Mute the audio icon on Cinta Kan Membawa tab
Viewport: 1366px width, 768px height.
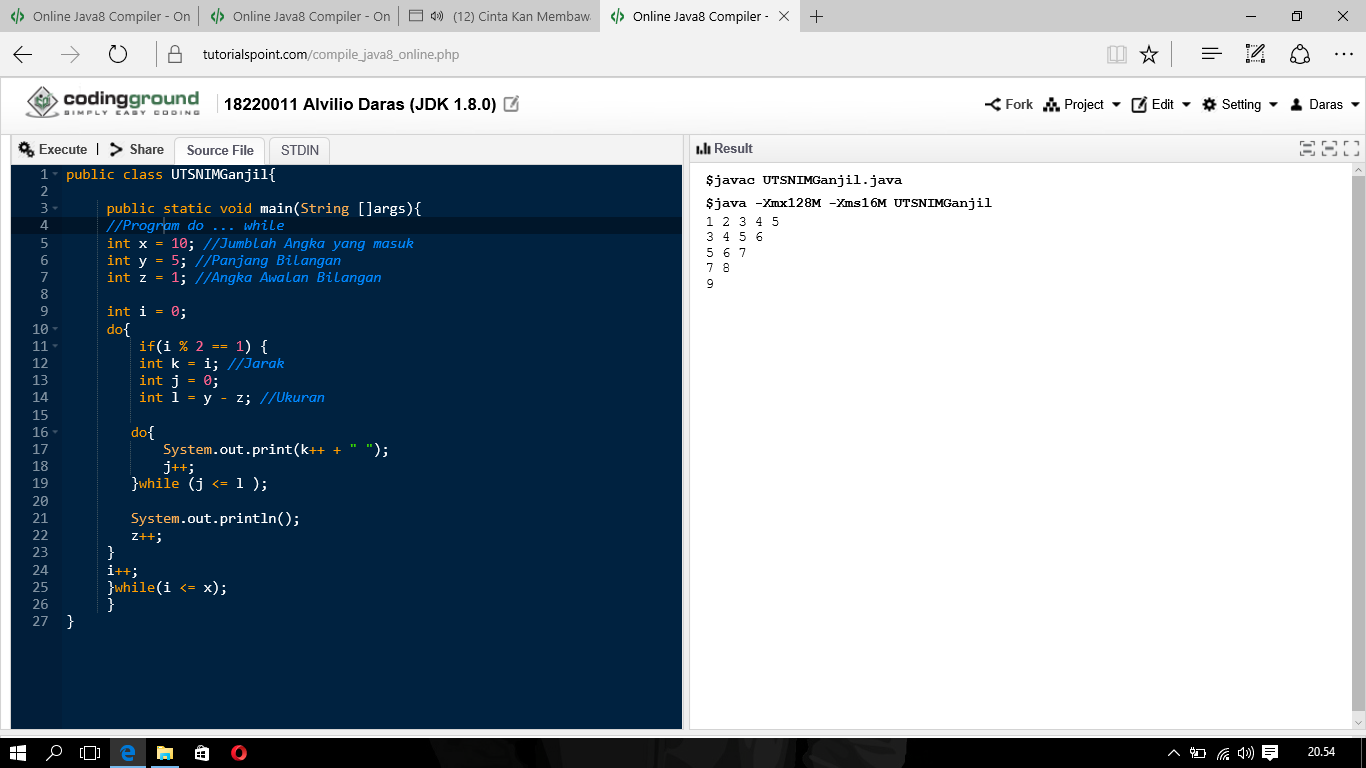437,16
